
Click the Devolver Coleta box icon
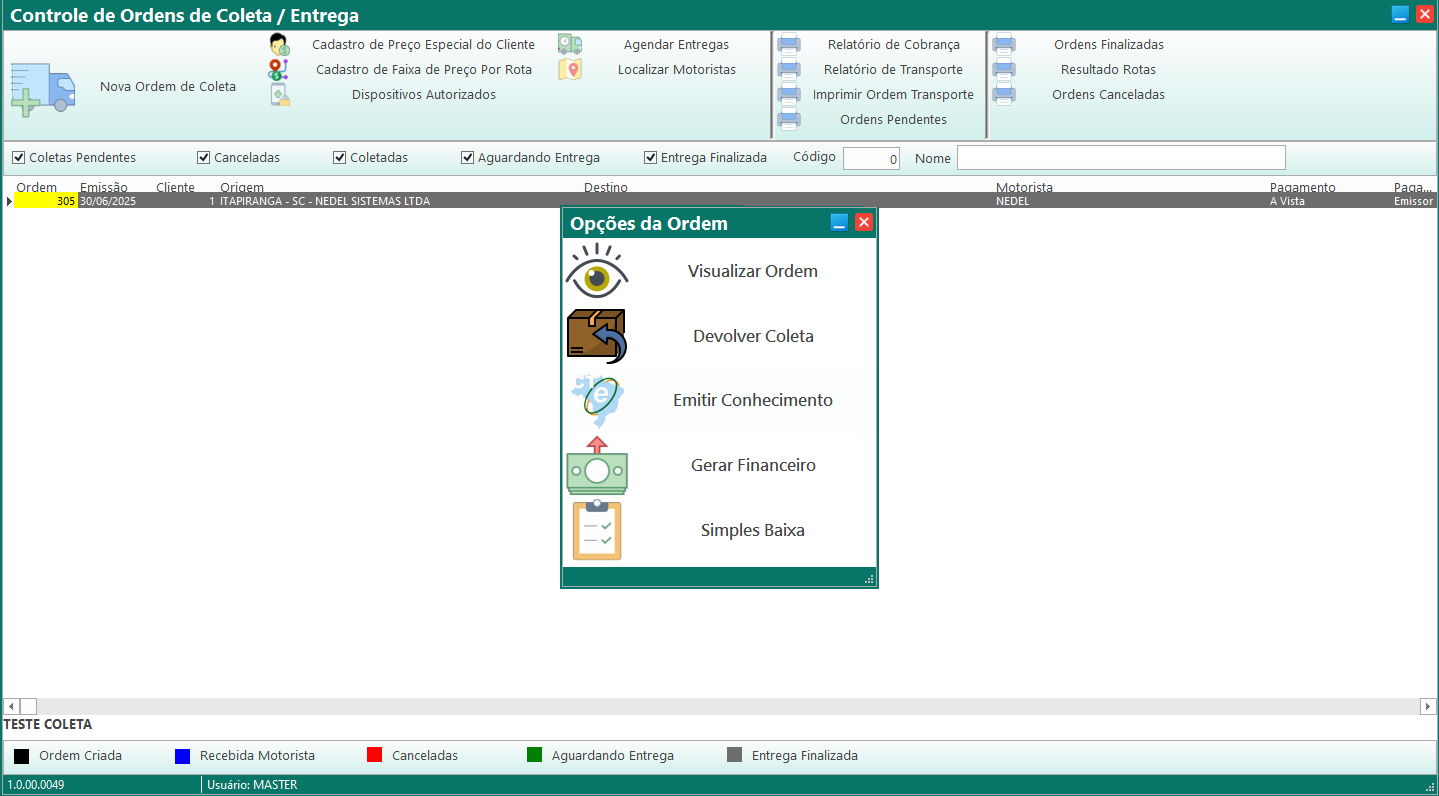597,336
